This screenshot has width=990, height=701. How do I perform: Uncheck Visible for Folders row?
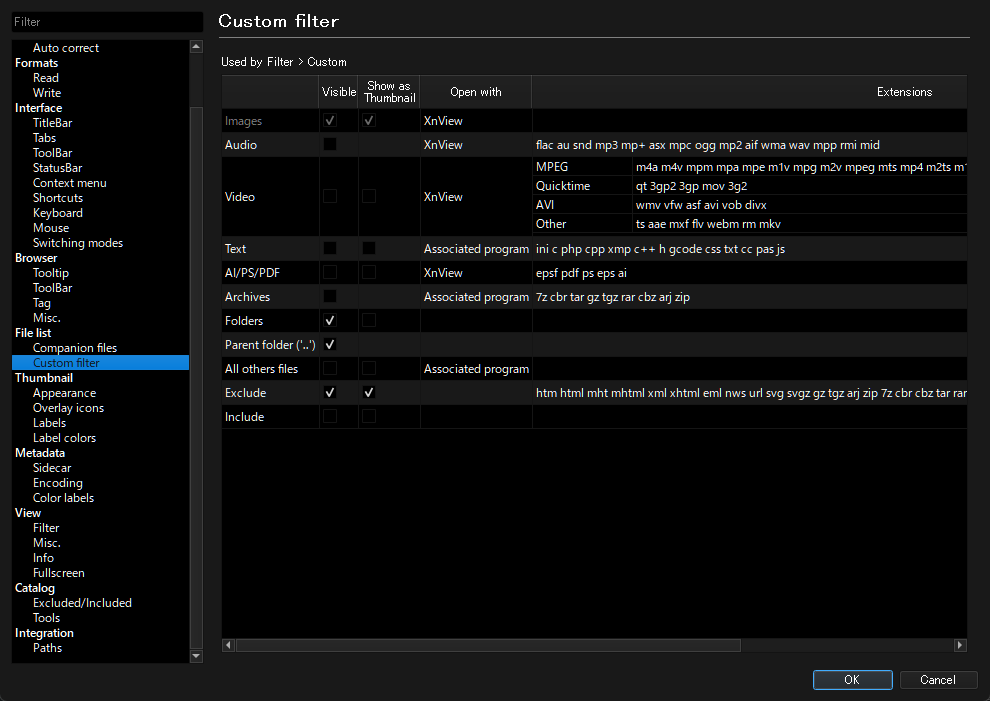coord(330,321)
